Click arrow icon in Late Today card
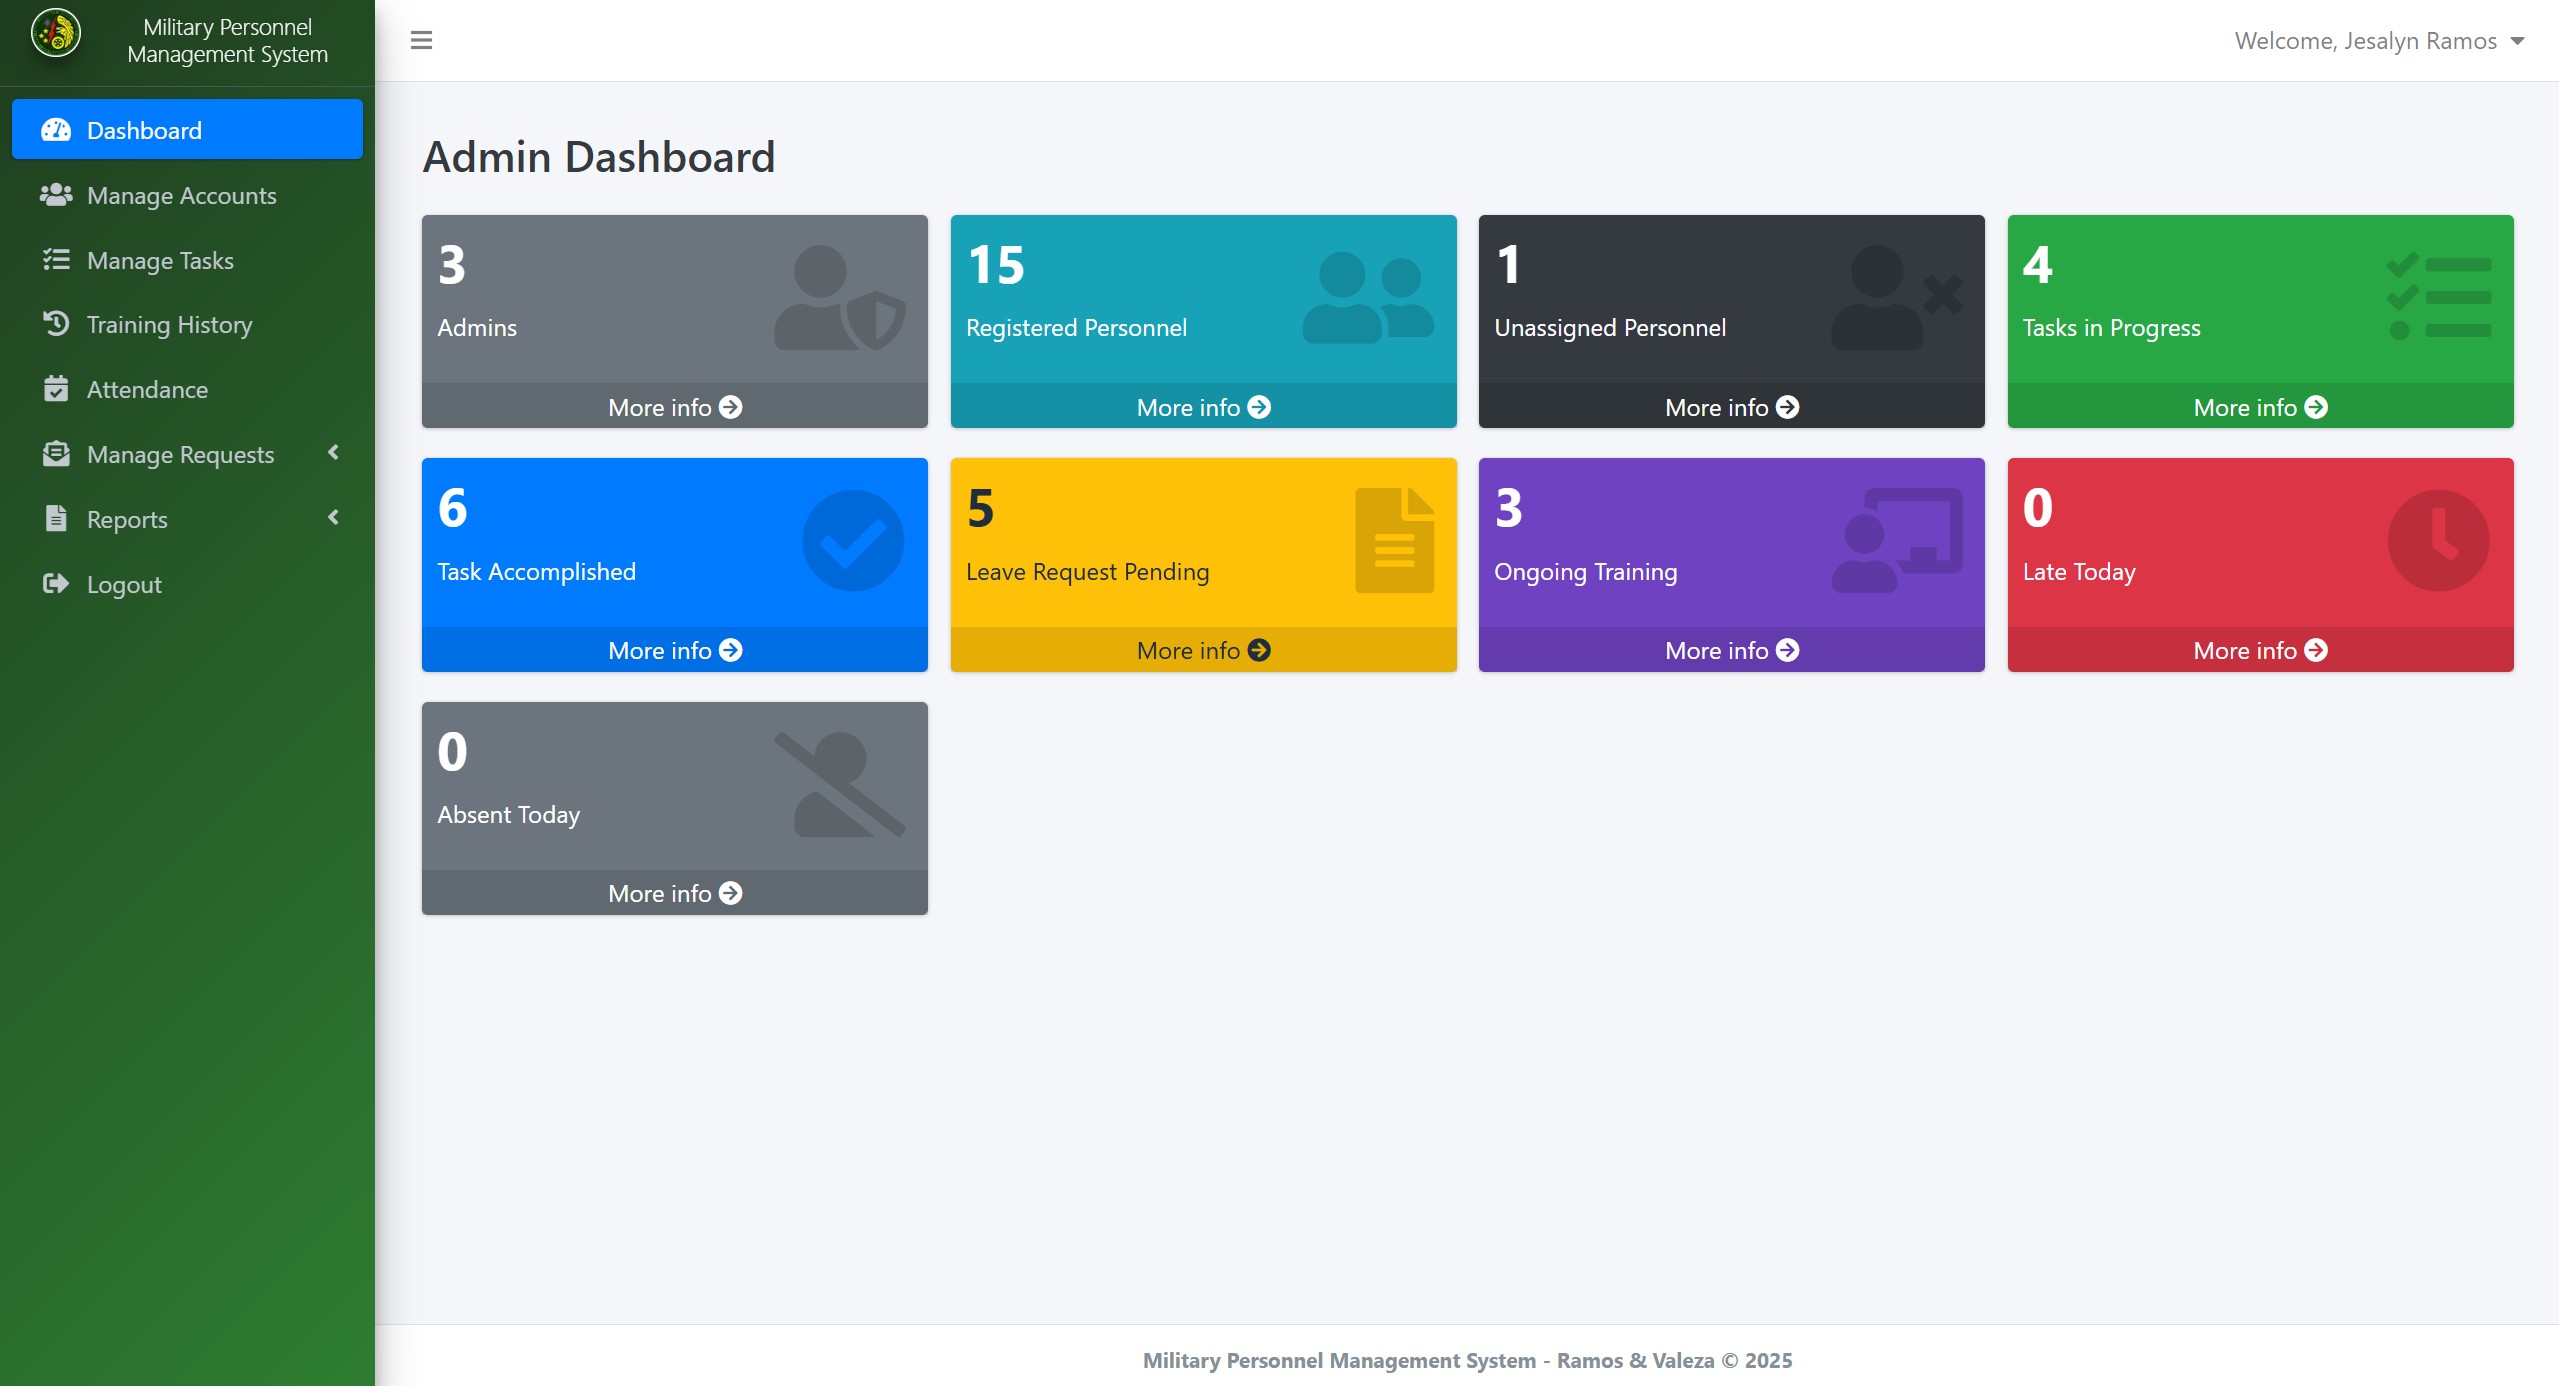Viewport: 2559px width, 1386px height. (2316, 651)
